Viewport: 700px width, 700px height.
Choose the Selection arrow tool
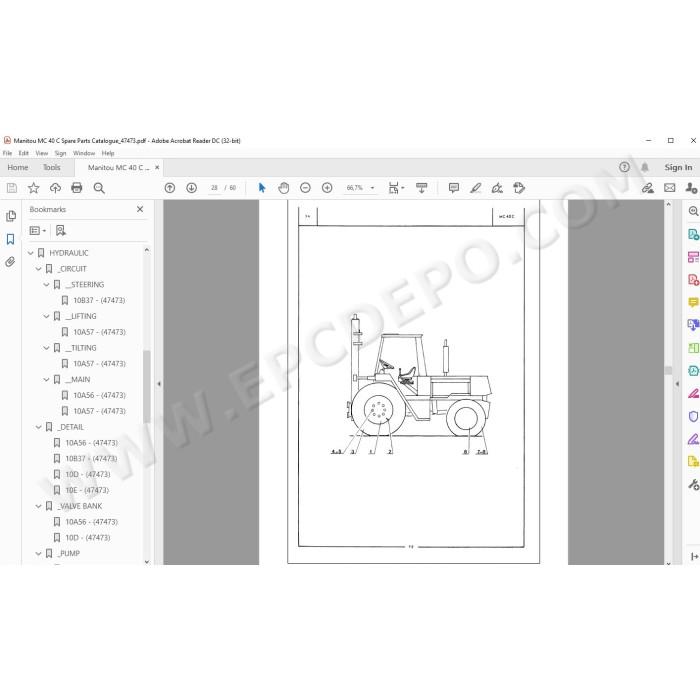coord(262,188)
